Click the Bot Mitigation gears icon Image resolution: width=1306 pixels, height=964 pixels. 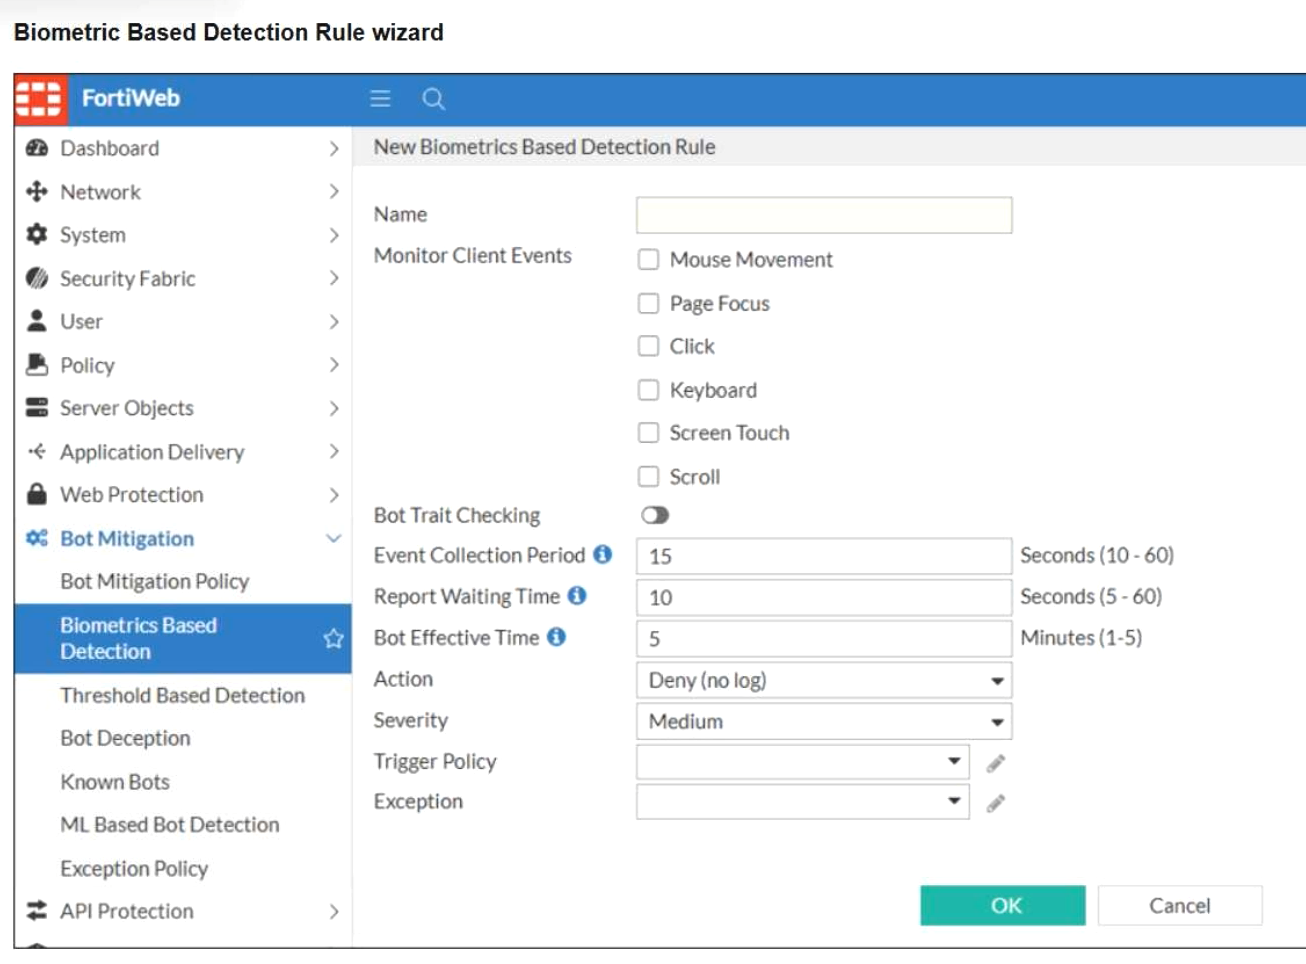37,538
